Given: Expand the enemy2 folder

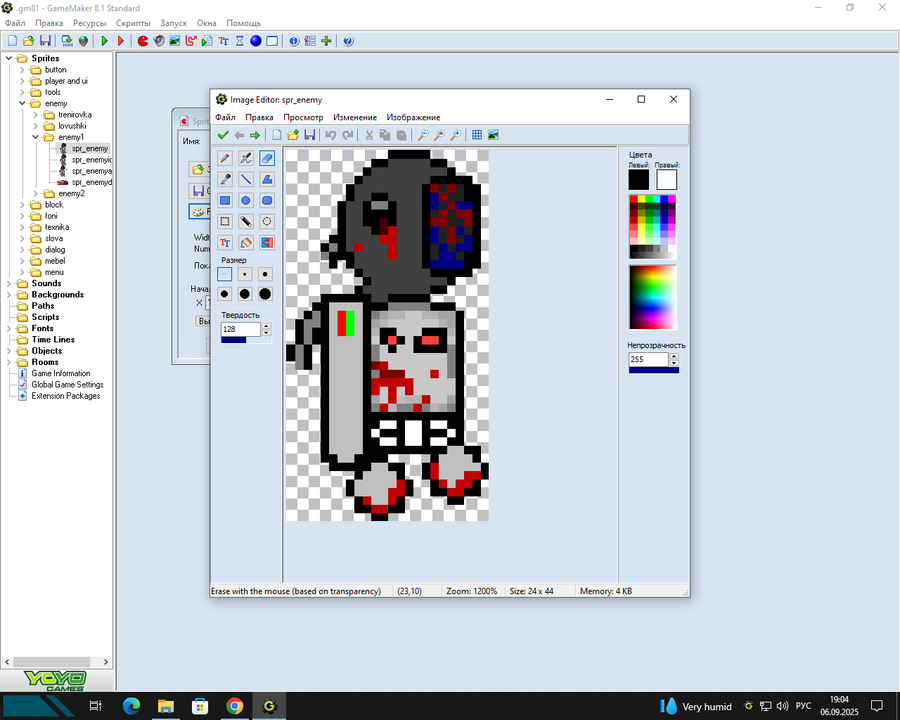Looking at the screenshot, I should [36, 193].
